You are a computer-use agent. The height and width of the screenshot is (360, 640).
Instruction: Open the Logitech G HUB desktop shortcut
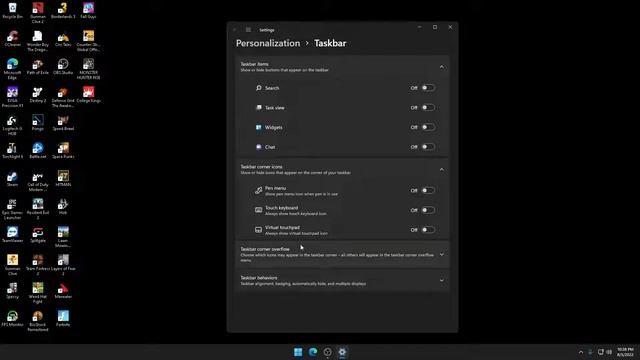click(x=12, y=124)
